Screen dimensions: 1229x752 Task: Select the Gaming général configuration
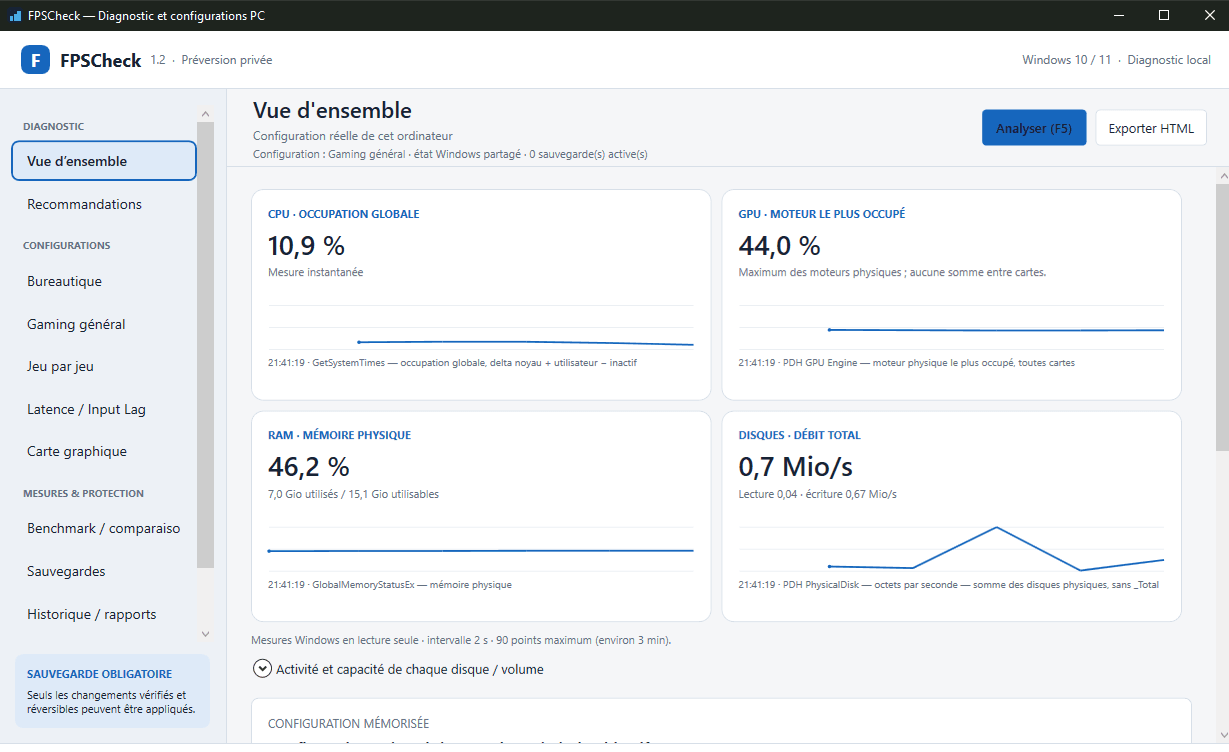104,324
